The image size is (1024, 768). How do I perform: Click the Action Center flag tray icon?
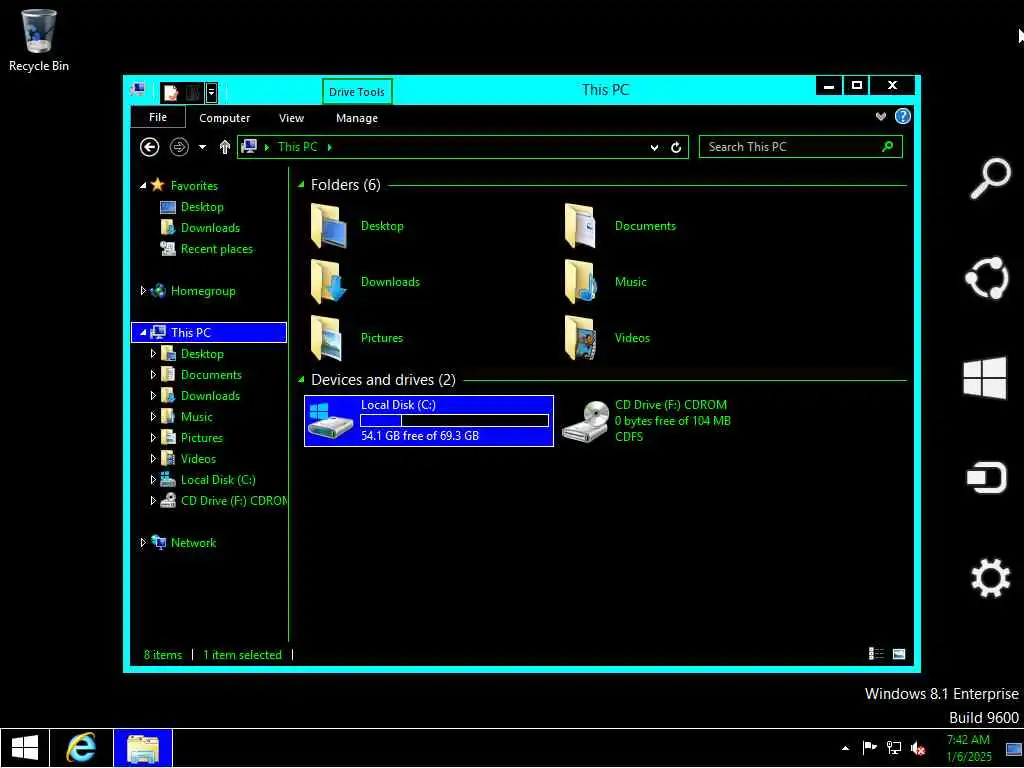coord(869,748)
